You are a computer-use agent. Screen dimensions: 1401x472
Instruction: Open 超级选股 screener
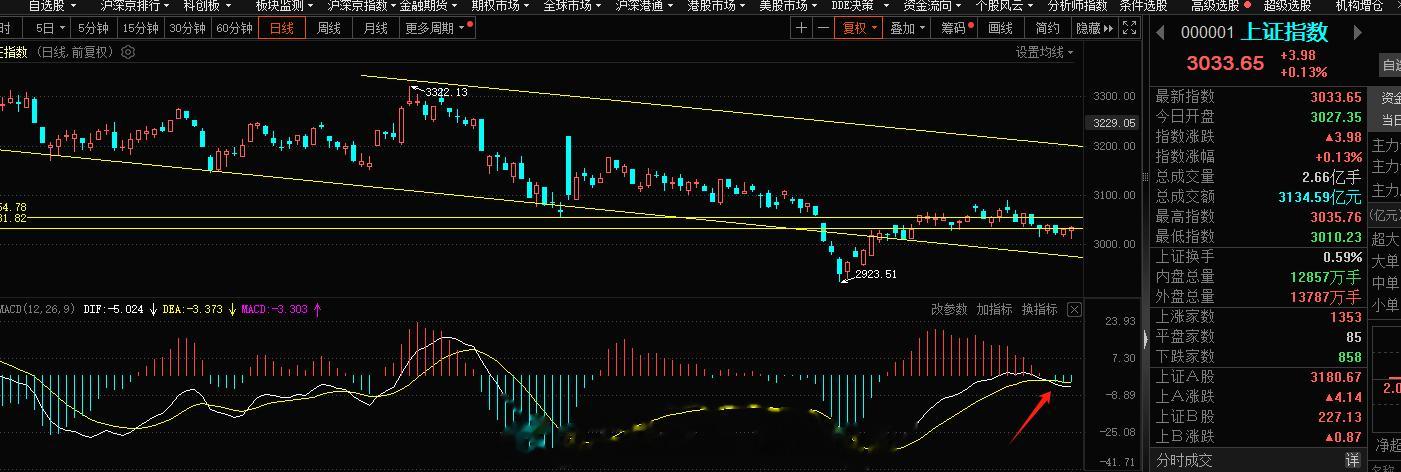pos(1287,6)
